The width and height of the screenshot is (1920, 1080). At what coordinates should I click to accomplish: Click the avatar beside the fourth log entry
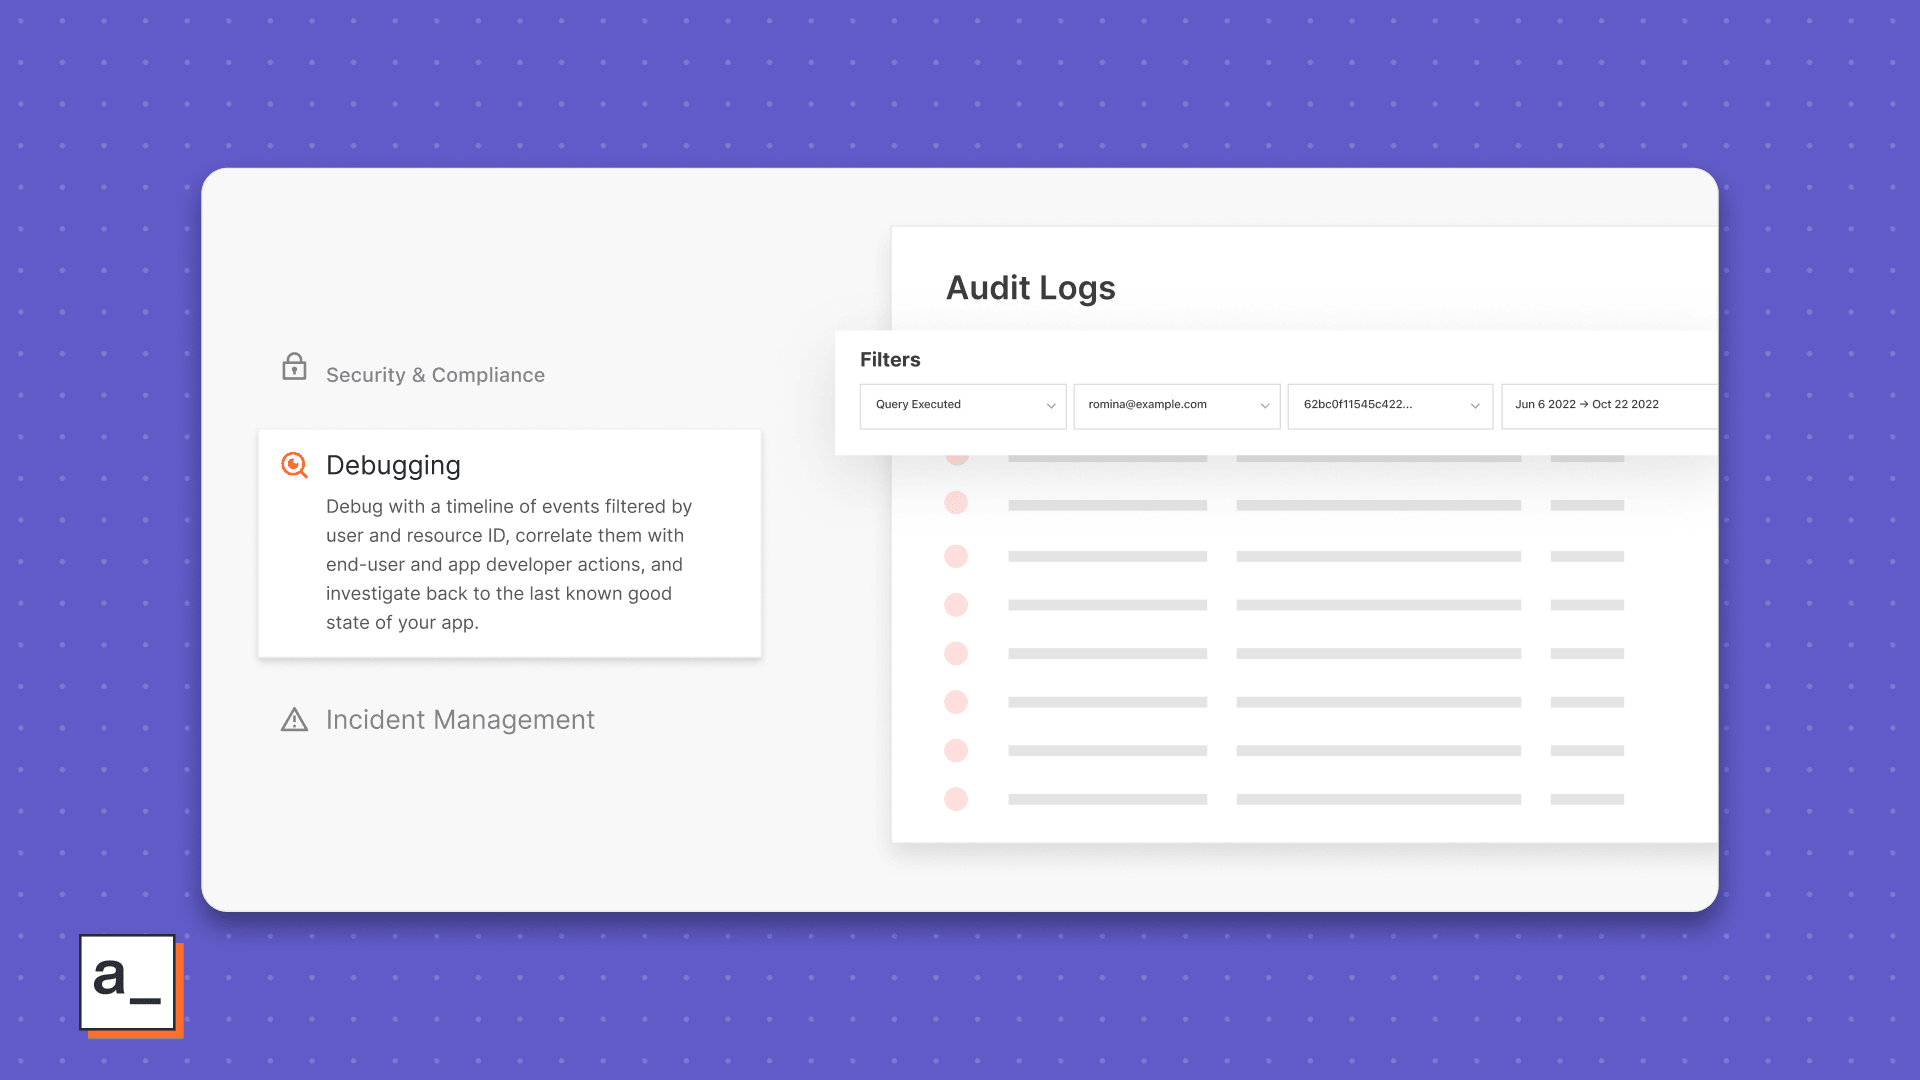(x=957, y=604)
